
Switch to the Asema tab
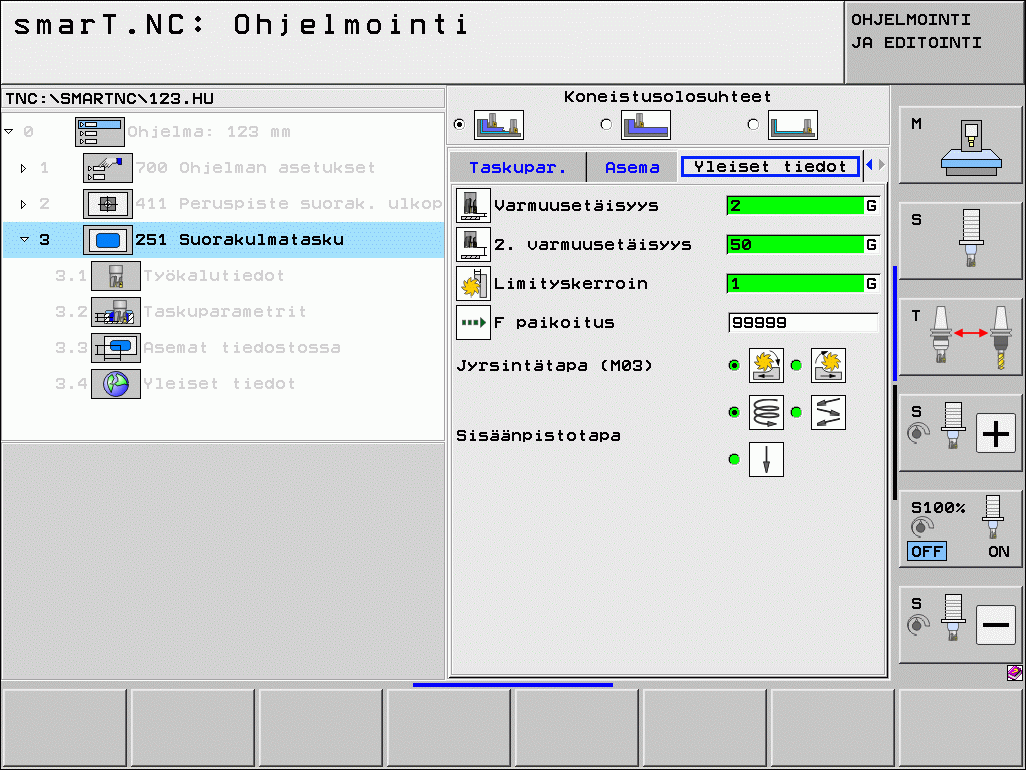632,167
